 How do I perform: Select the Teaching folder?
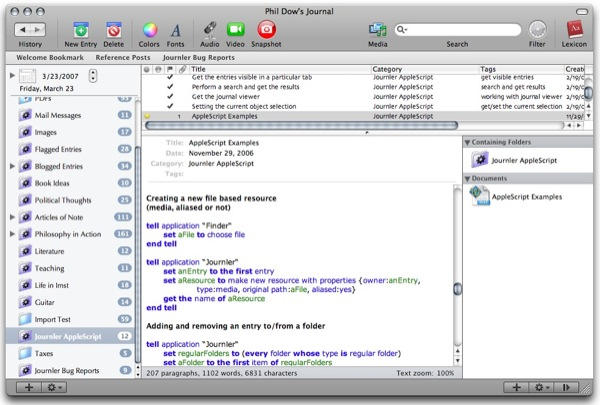pyautogui.click(x=49, y=268)
